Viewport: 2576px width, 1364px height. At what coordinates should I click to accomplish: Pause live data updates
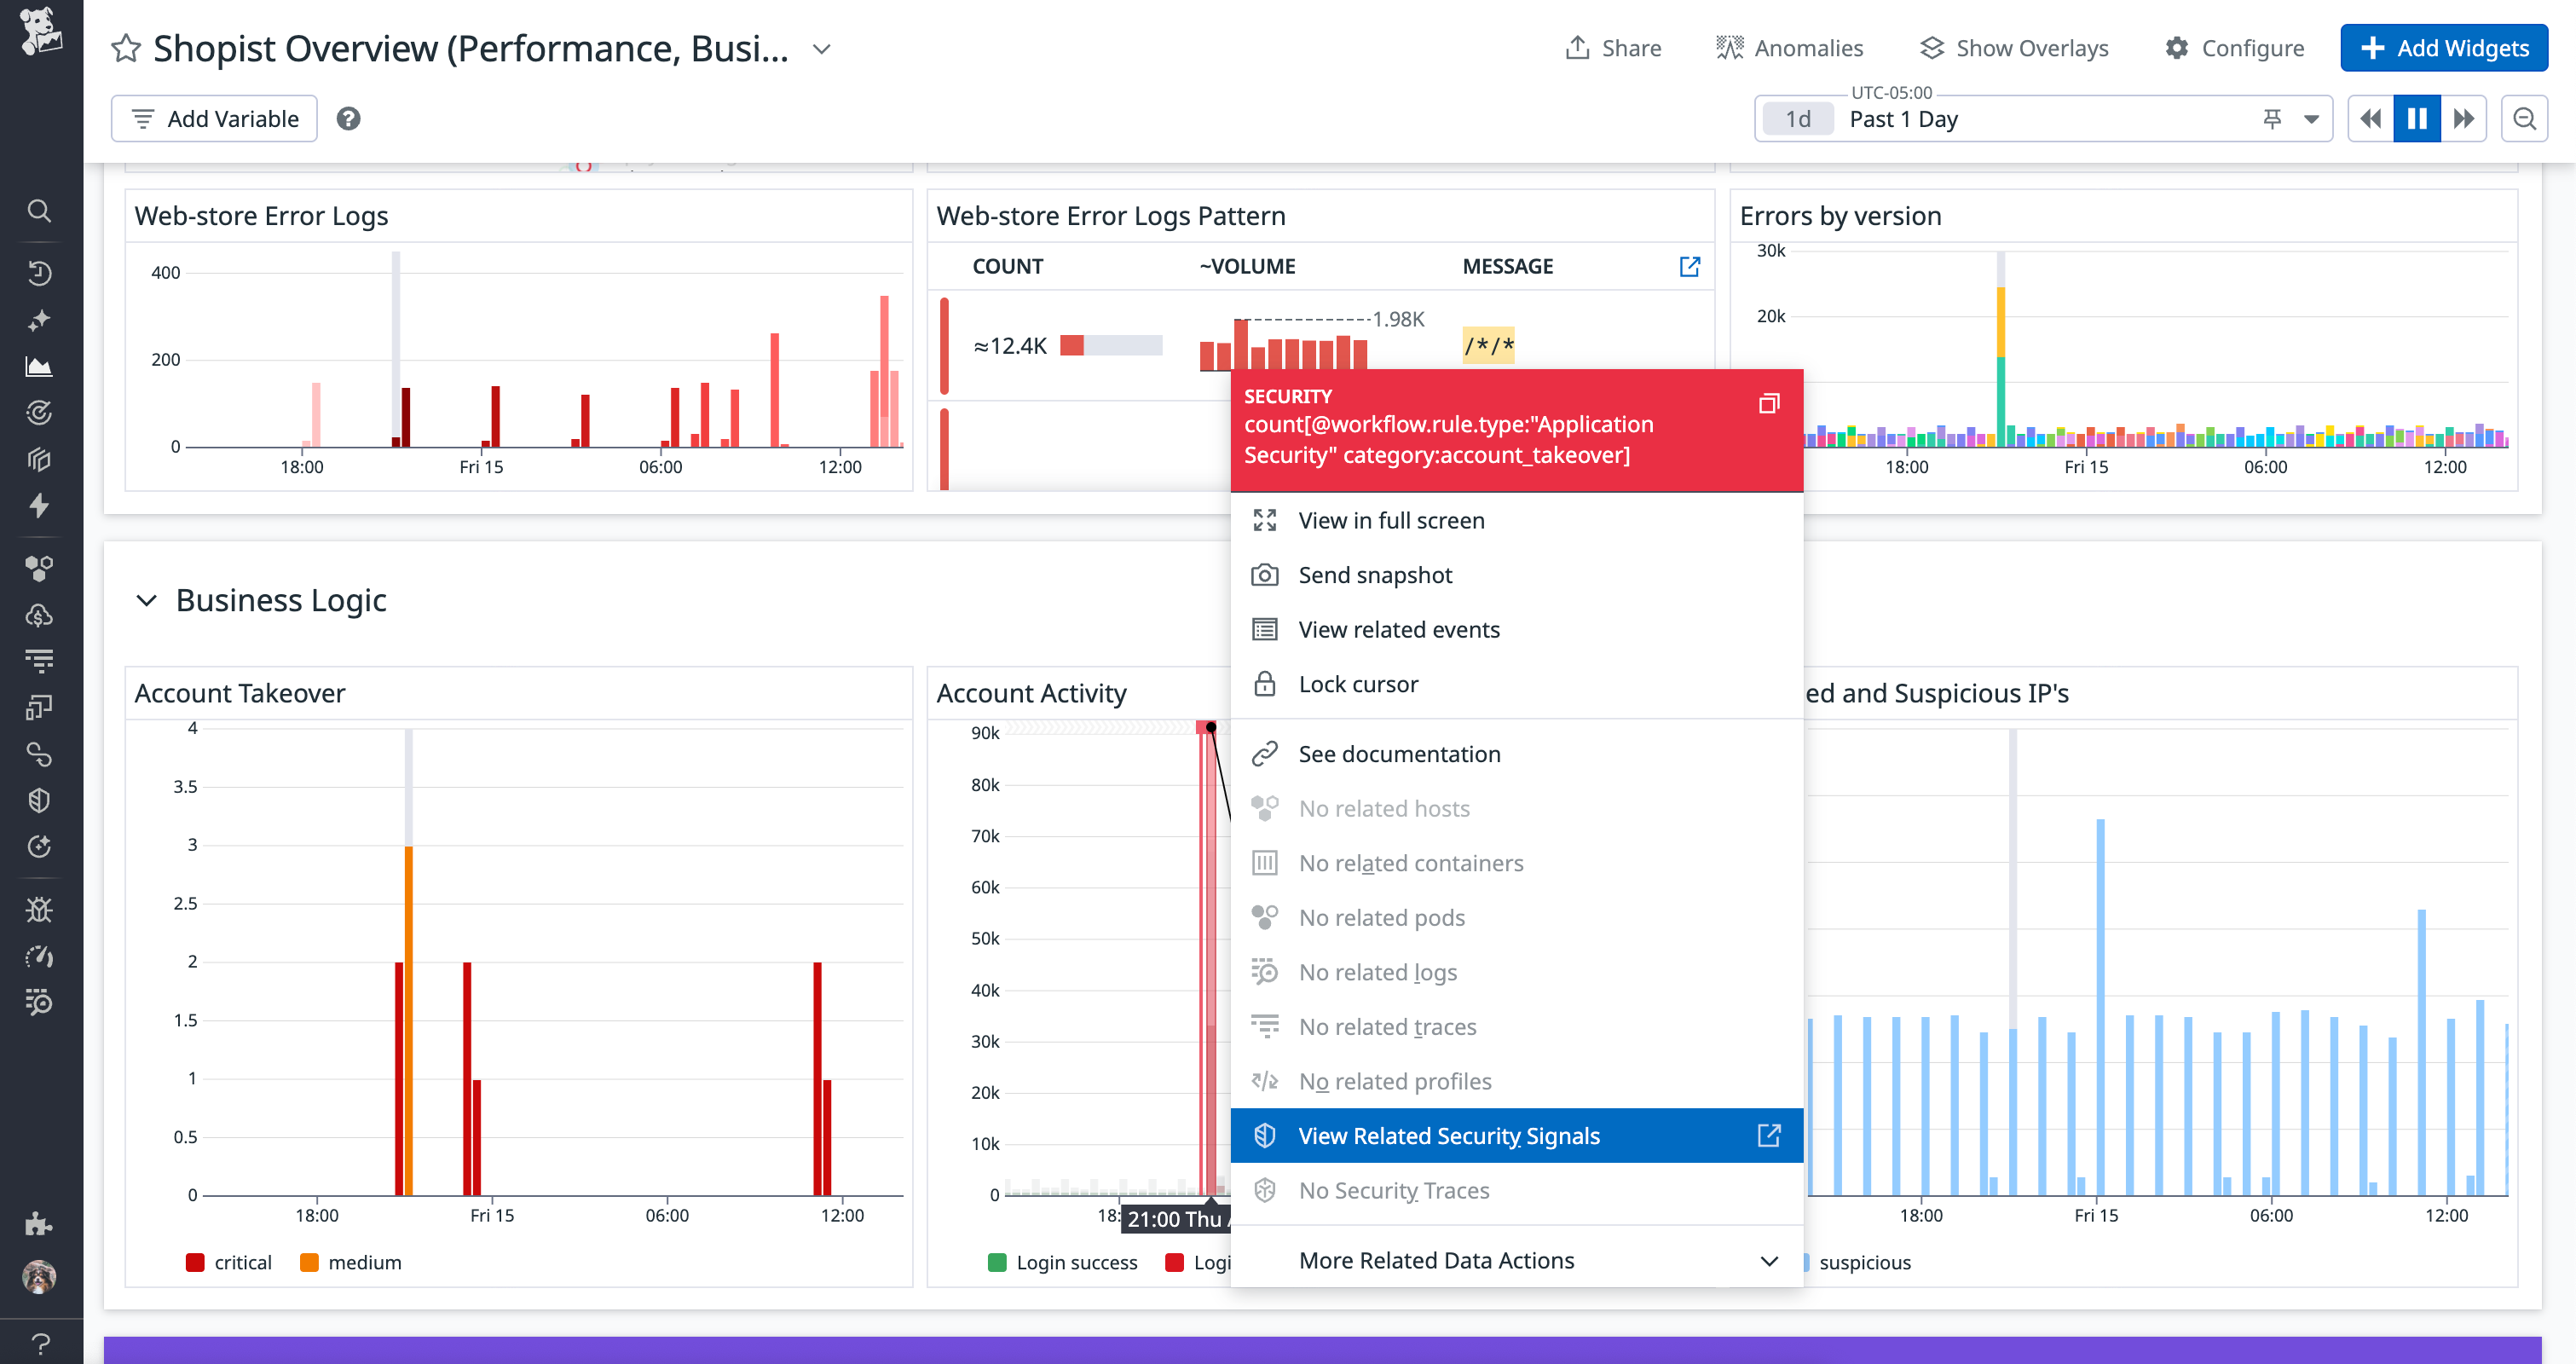point(2417,118)
